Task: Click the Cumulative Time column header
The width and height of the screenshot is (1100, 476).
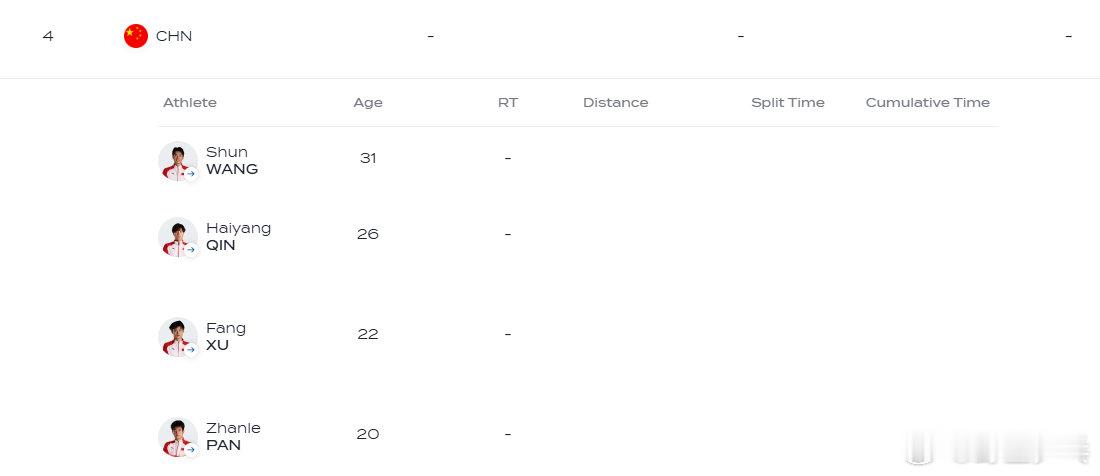Action: (x=927, y=102)
